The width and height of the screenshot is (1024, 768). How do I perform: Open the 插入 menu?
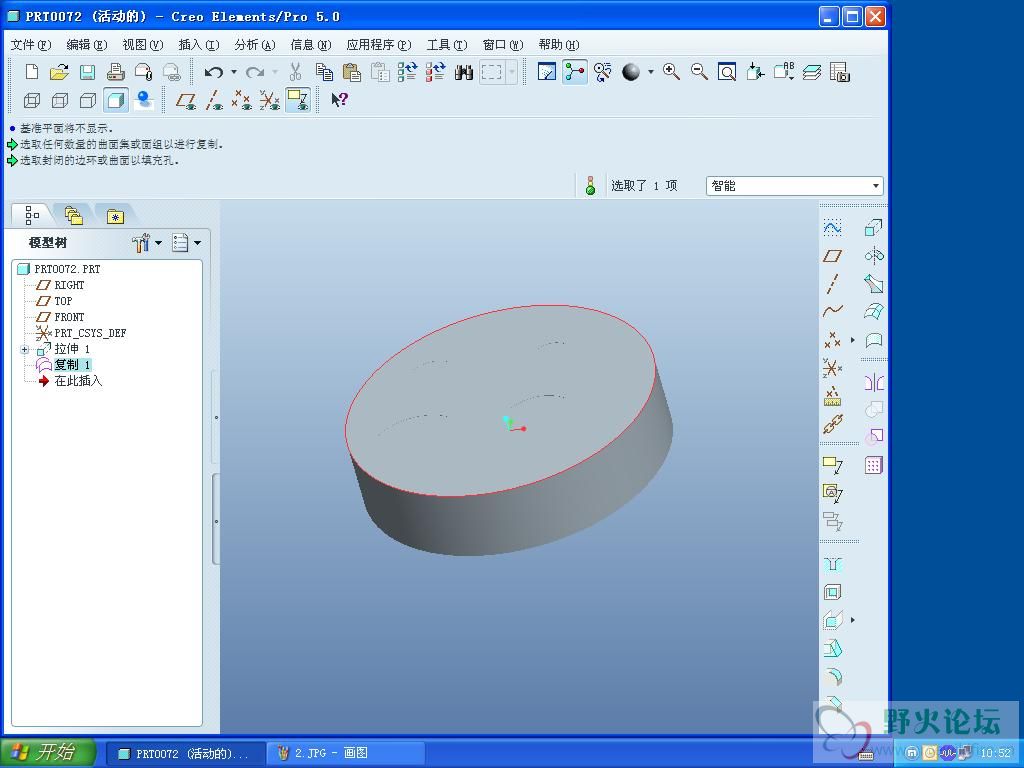coord(199,44)
